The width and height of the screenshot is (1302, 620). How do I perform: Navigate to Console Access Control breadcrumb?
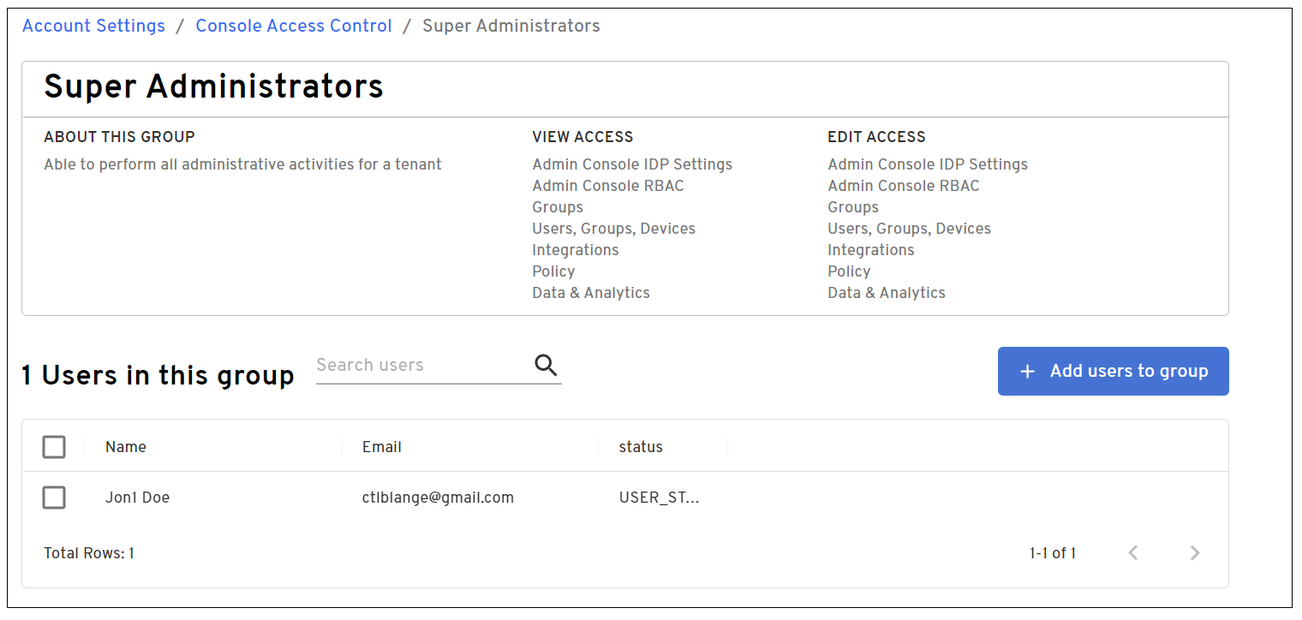(293, 26)
